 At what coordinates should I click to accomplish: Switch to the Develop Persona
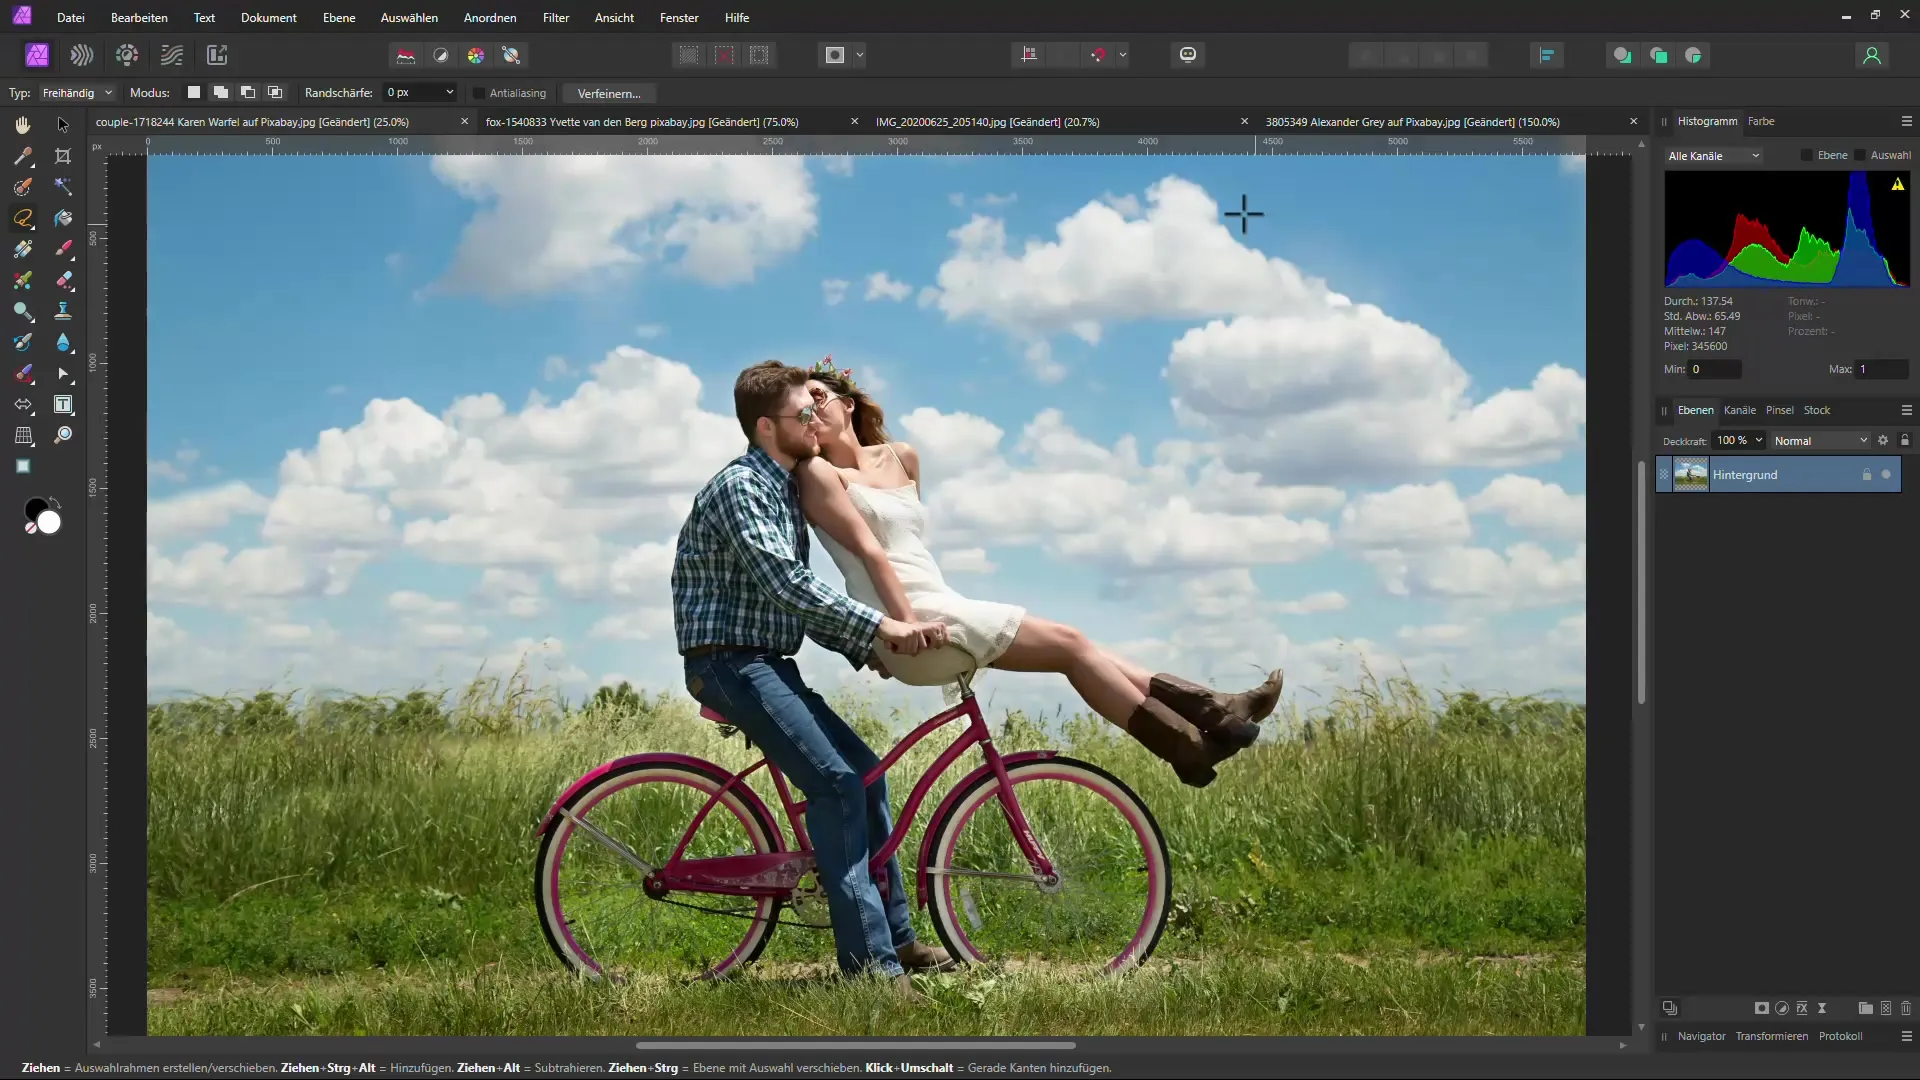point(127,55)
